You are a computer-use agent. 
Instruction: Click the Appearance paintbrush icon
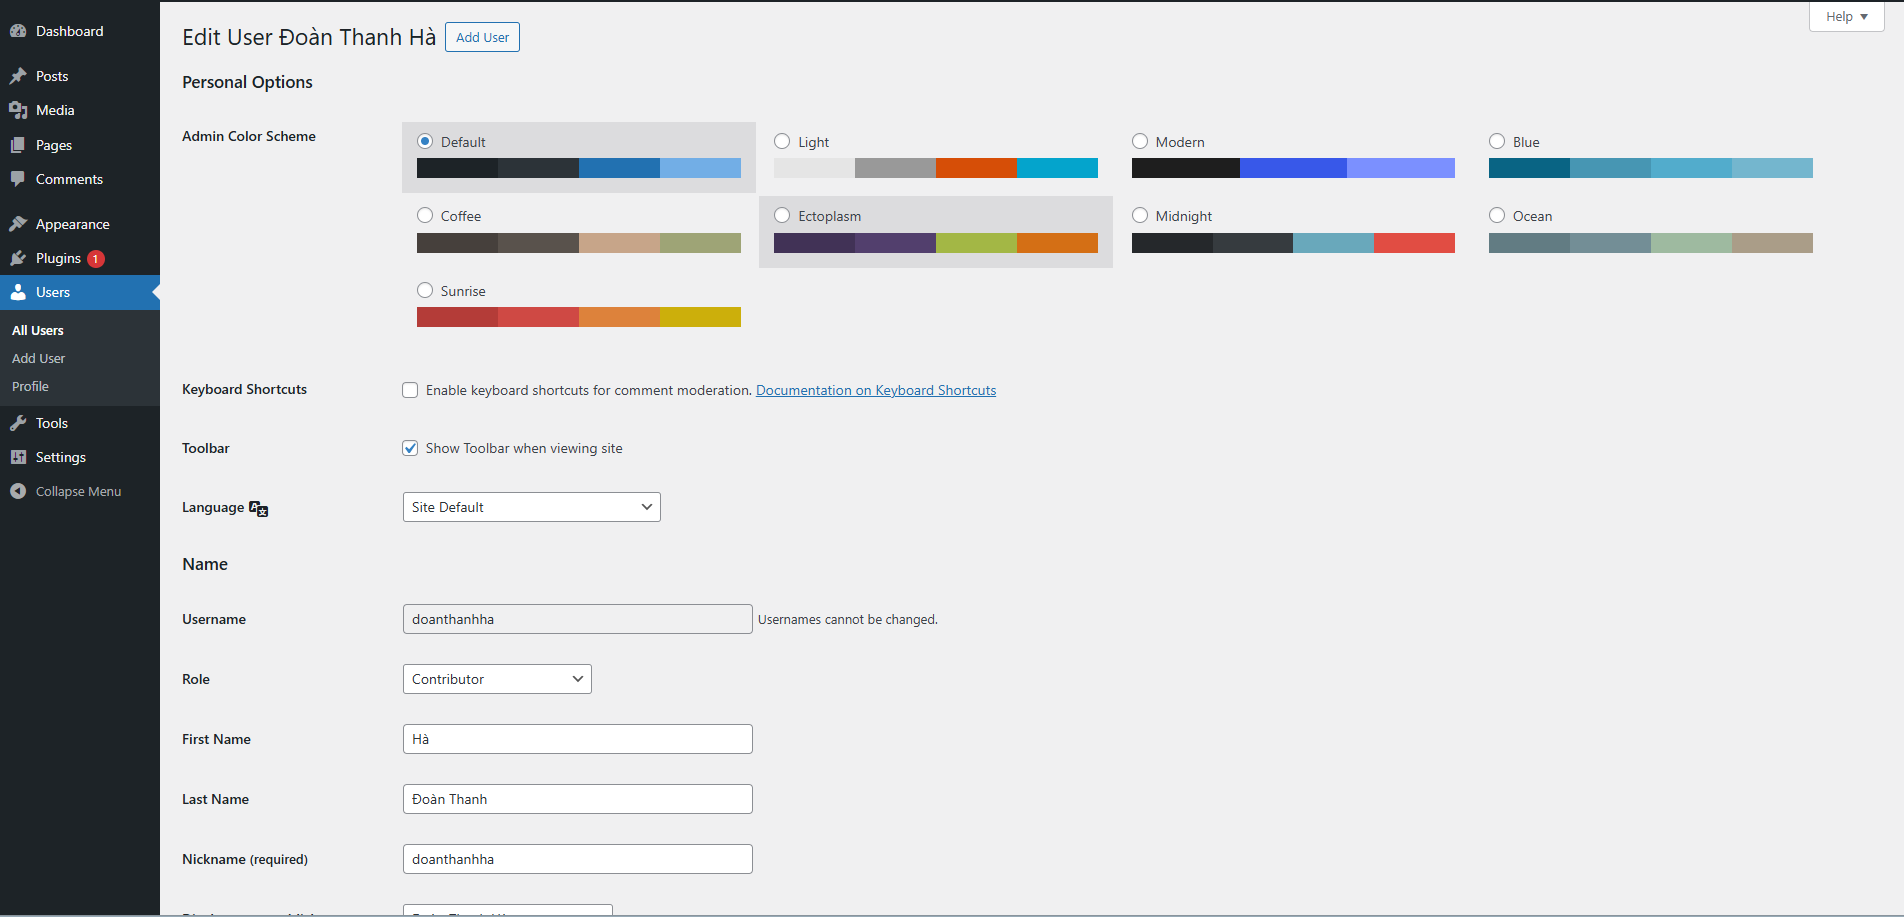(18, 224)
